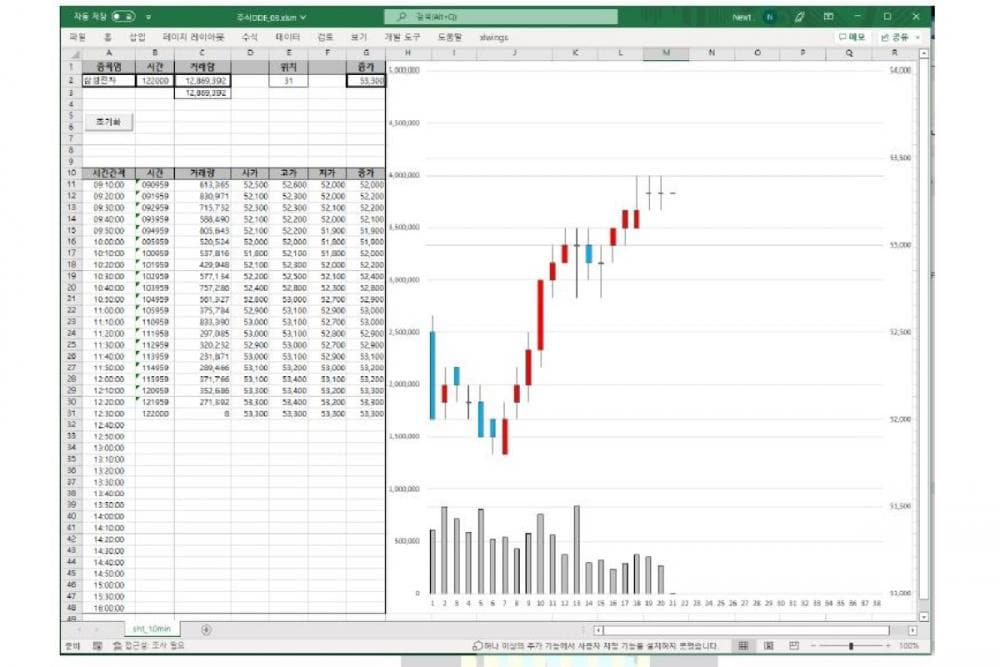
Task: Click the 100% zoom level
Action: [x=909, y=646]
